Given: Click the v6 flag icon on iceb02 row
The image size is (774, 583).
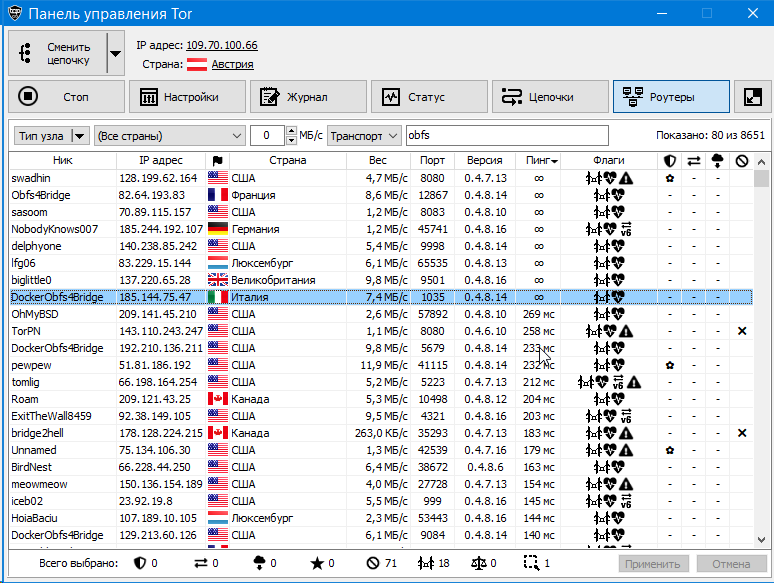Looking at the screenshot, I should tap(626, 501).
